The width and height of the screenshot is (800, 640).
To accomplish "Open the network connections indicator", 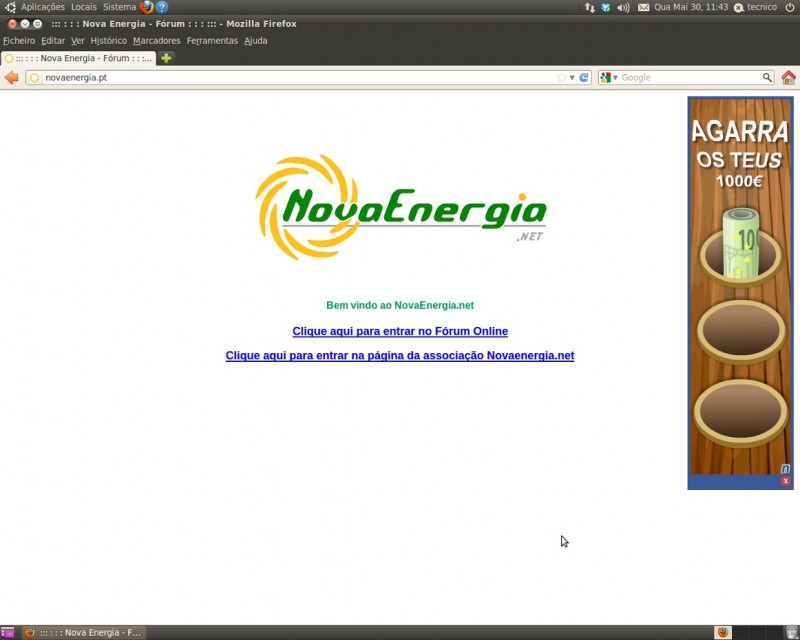I will pos(590,7).
